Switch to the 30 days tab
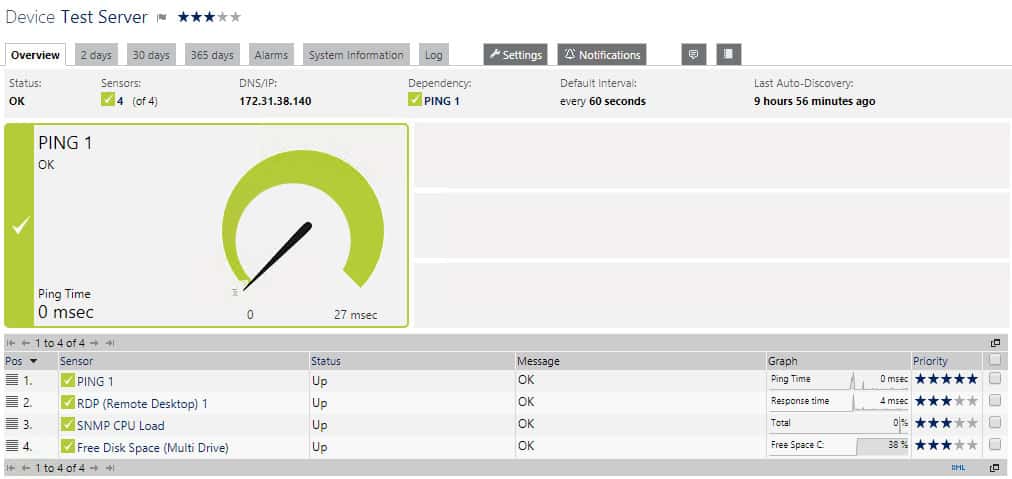1012x479 pixels. pyautogui.click(x=150, y=55)
